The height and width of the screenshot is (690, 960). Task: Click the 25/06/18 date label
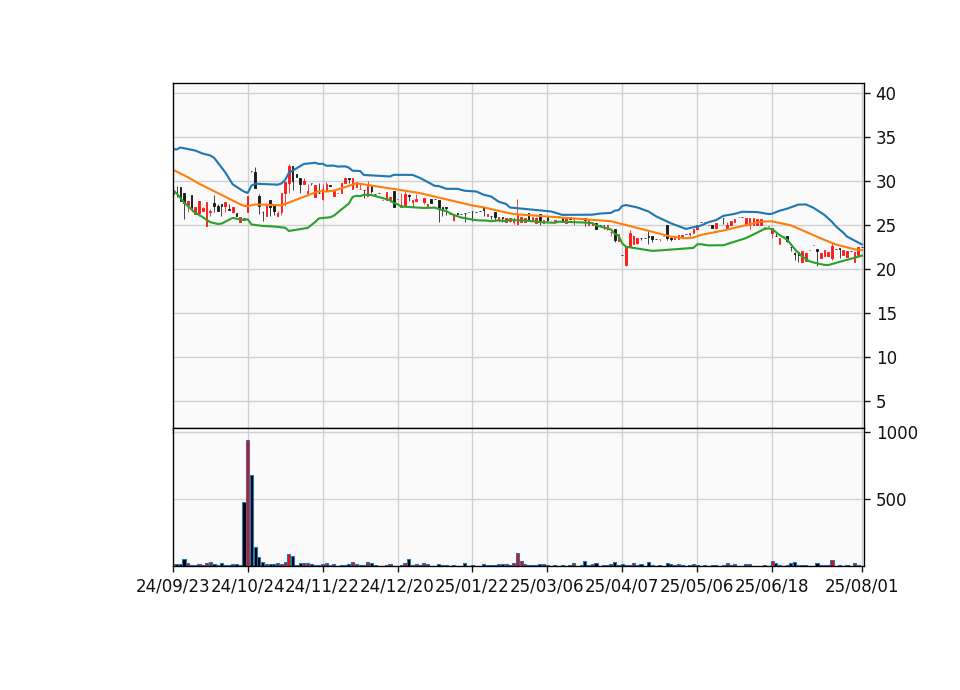(771, 587)
